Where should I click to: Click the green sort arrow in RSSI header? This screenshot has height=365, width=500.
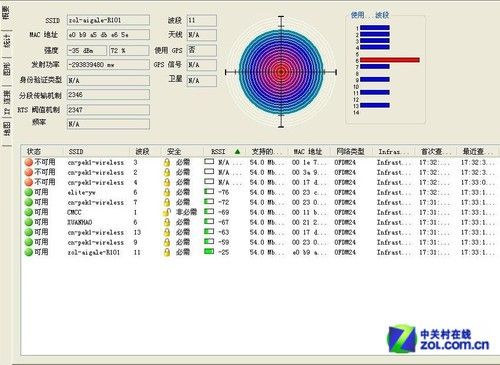(x=237, y=152)
